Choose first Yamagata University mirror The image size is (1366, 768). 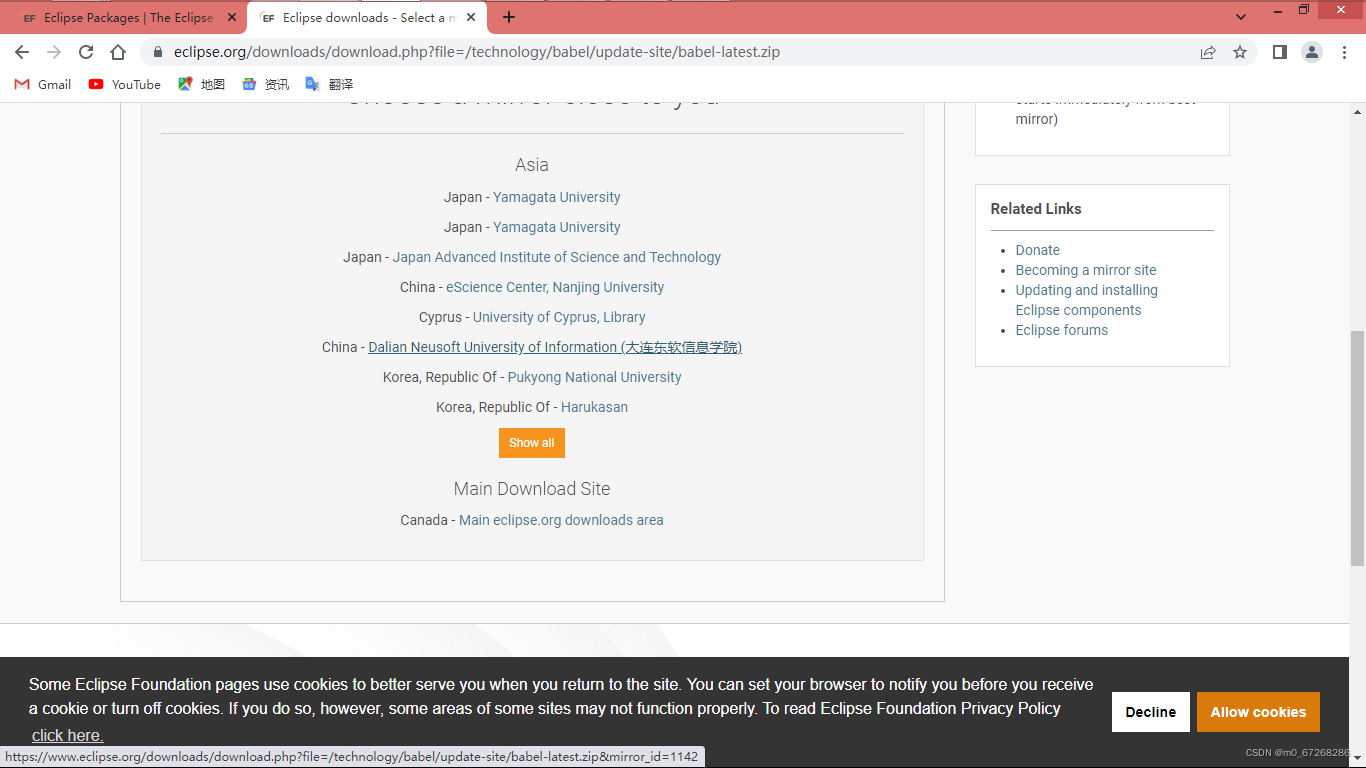pos(556,197)
